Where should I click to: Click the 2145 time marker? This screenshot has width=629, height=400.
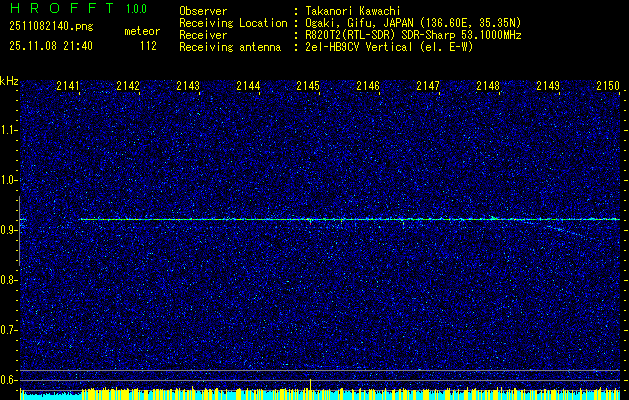point(308,86)
